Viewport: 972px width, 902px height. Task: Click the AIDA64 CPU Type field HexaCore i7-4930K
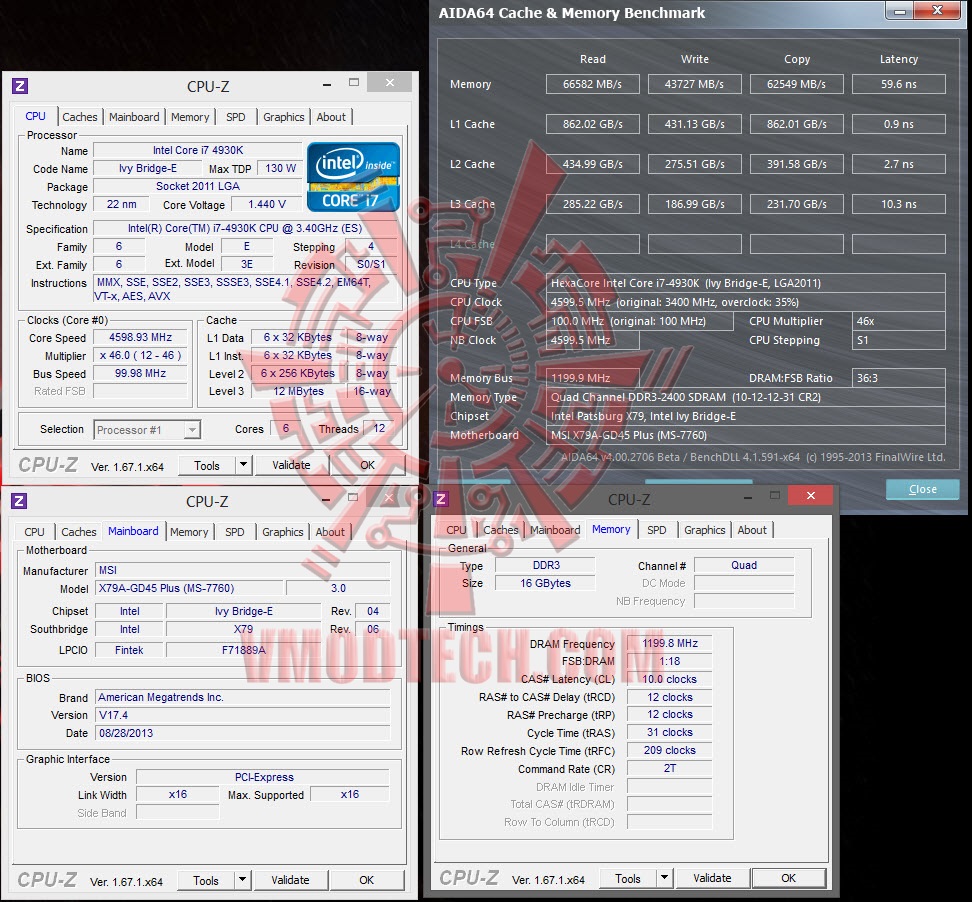click(746, 283)
